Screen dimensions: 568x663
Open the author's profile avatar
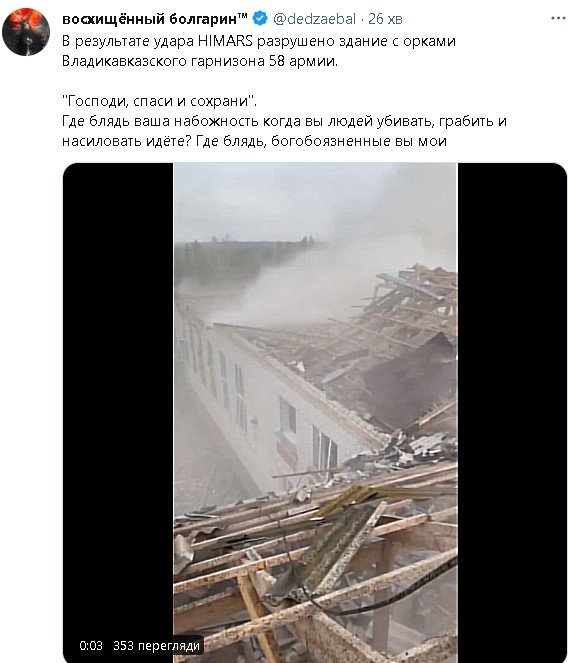(x=26, y=32)
